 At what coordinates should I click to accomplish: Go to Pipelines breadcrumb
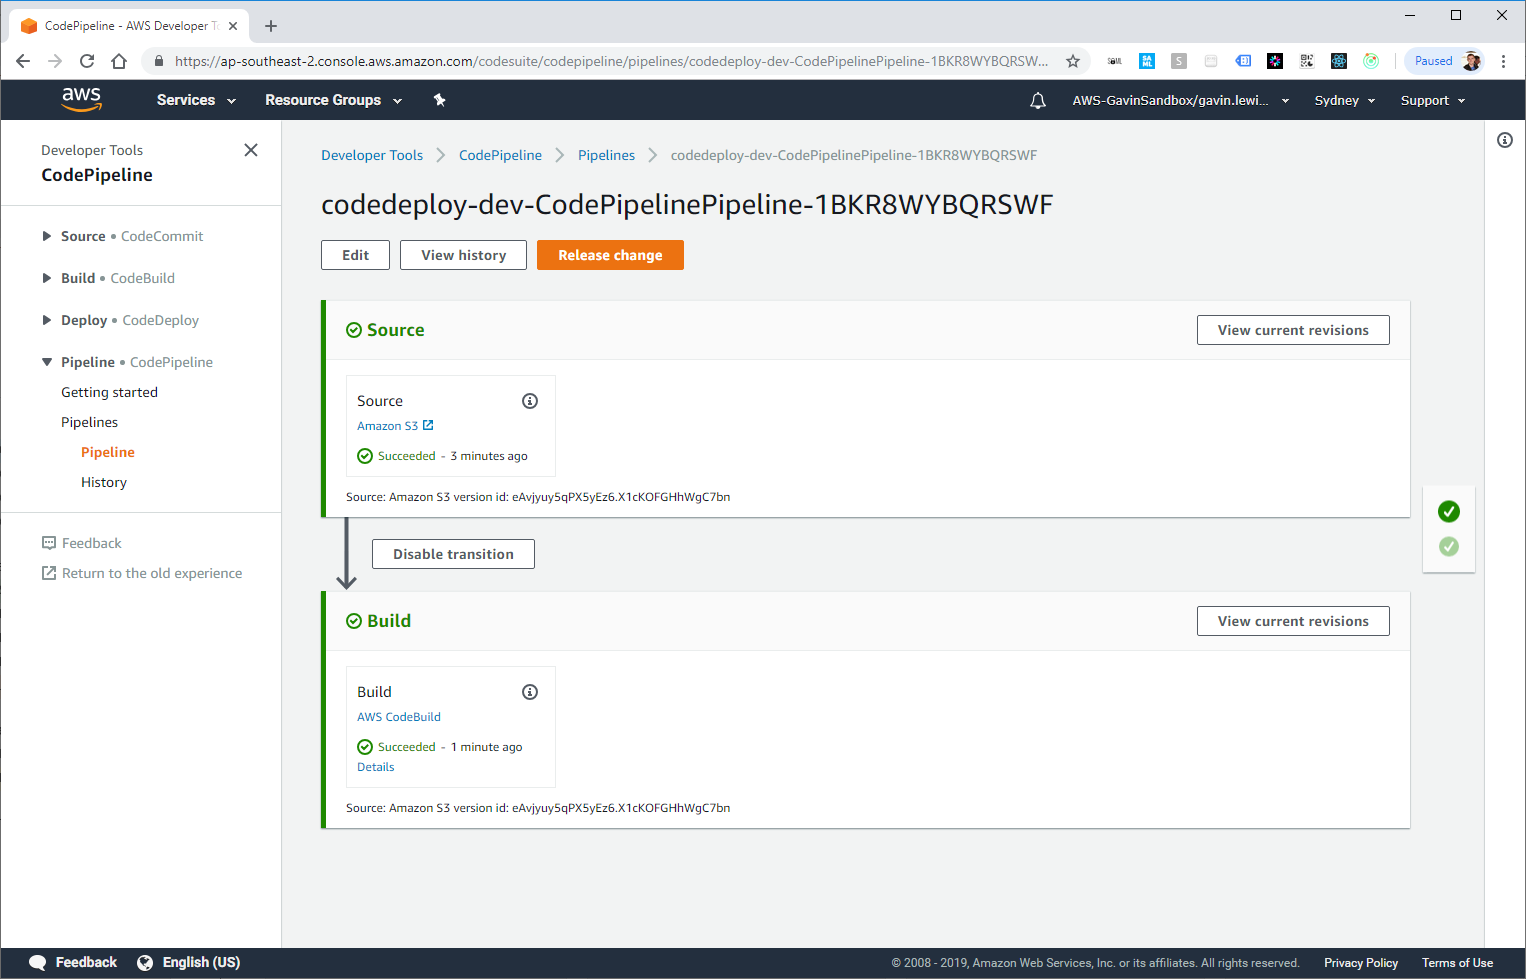606,155
